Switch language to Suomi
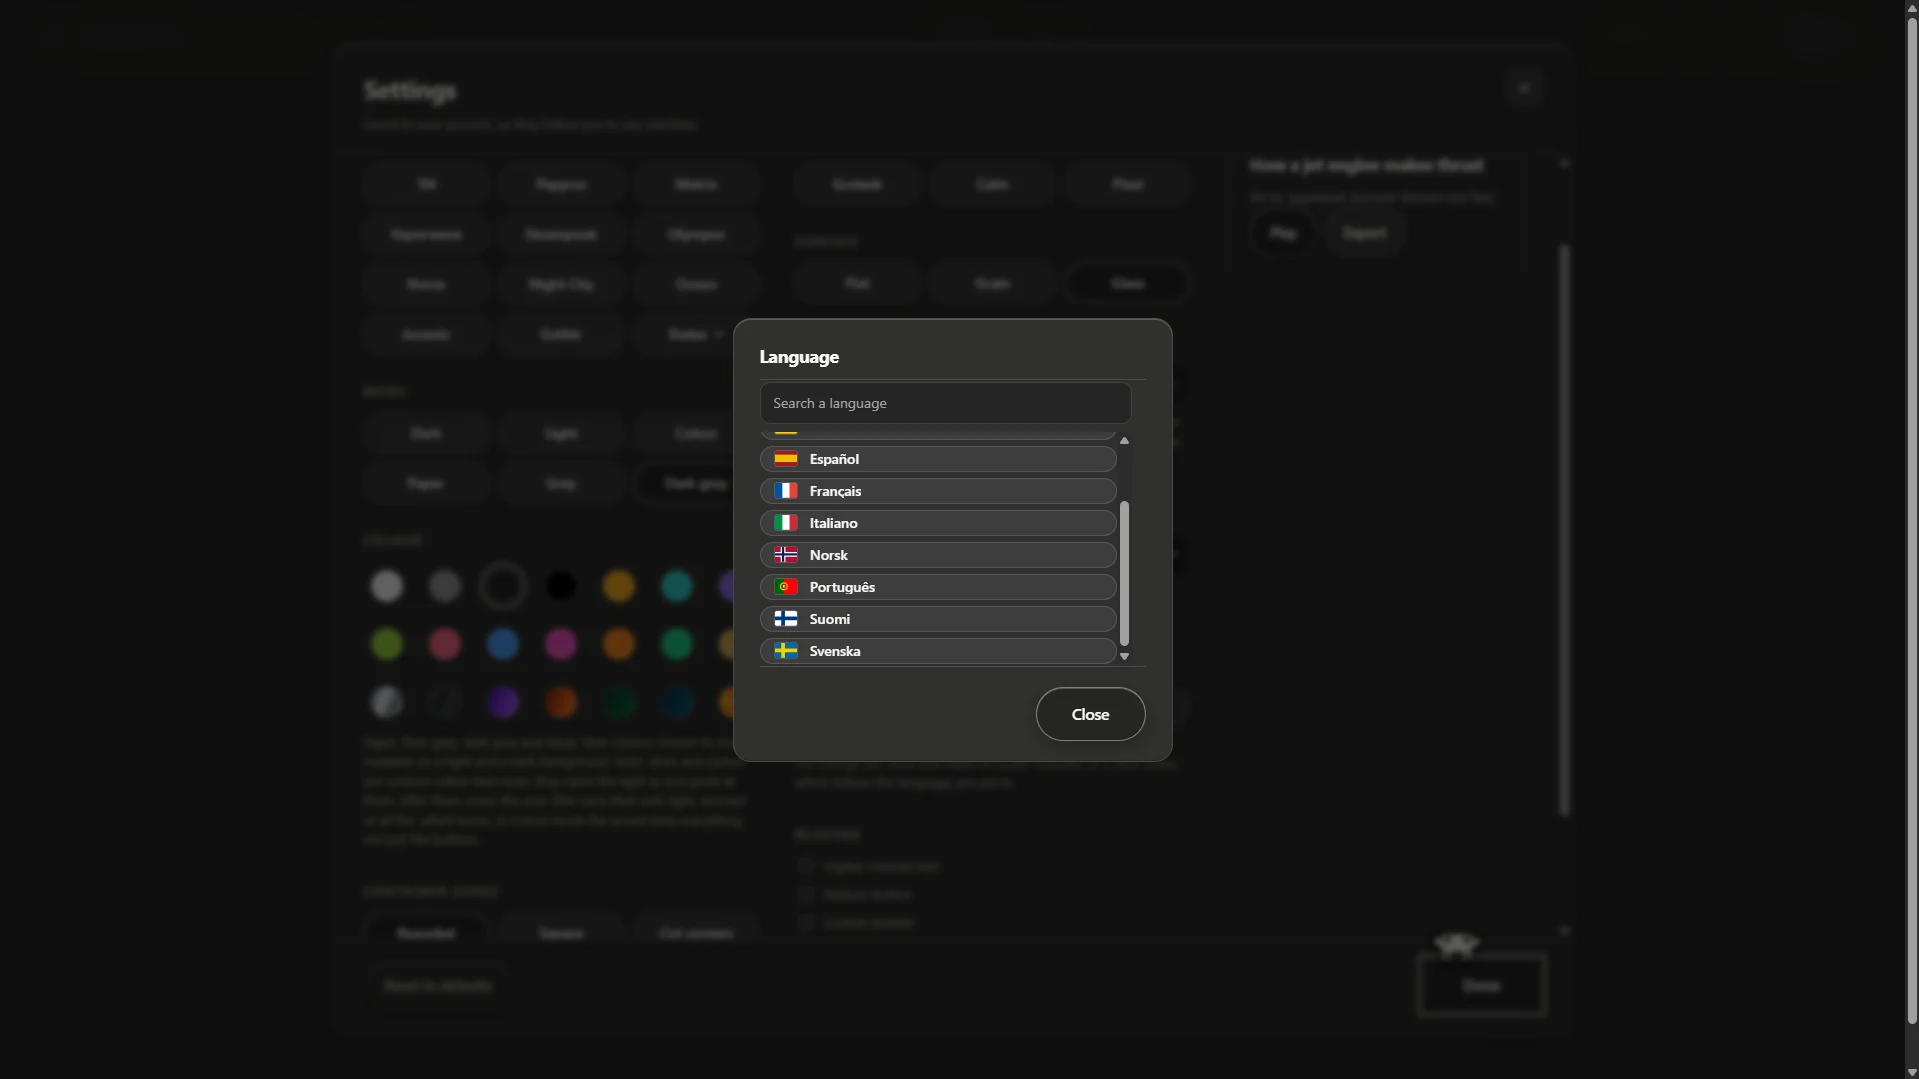Image resolution: width=1919 pixels, height=1079 pixels. click(938, 619)
